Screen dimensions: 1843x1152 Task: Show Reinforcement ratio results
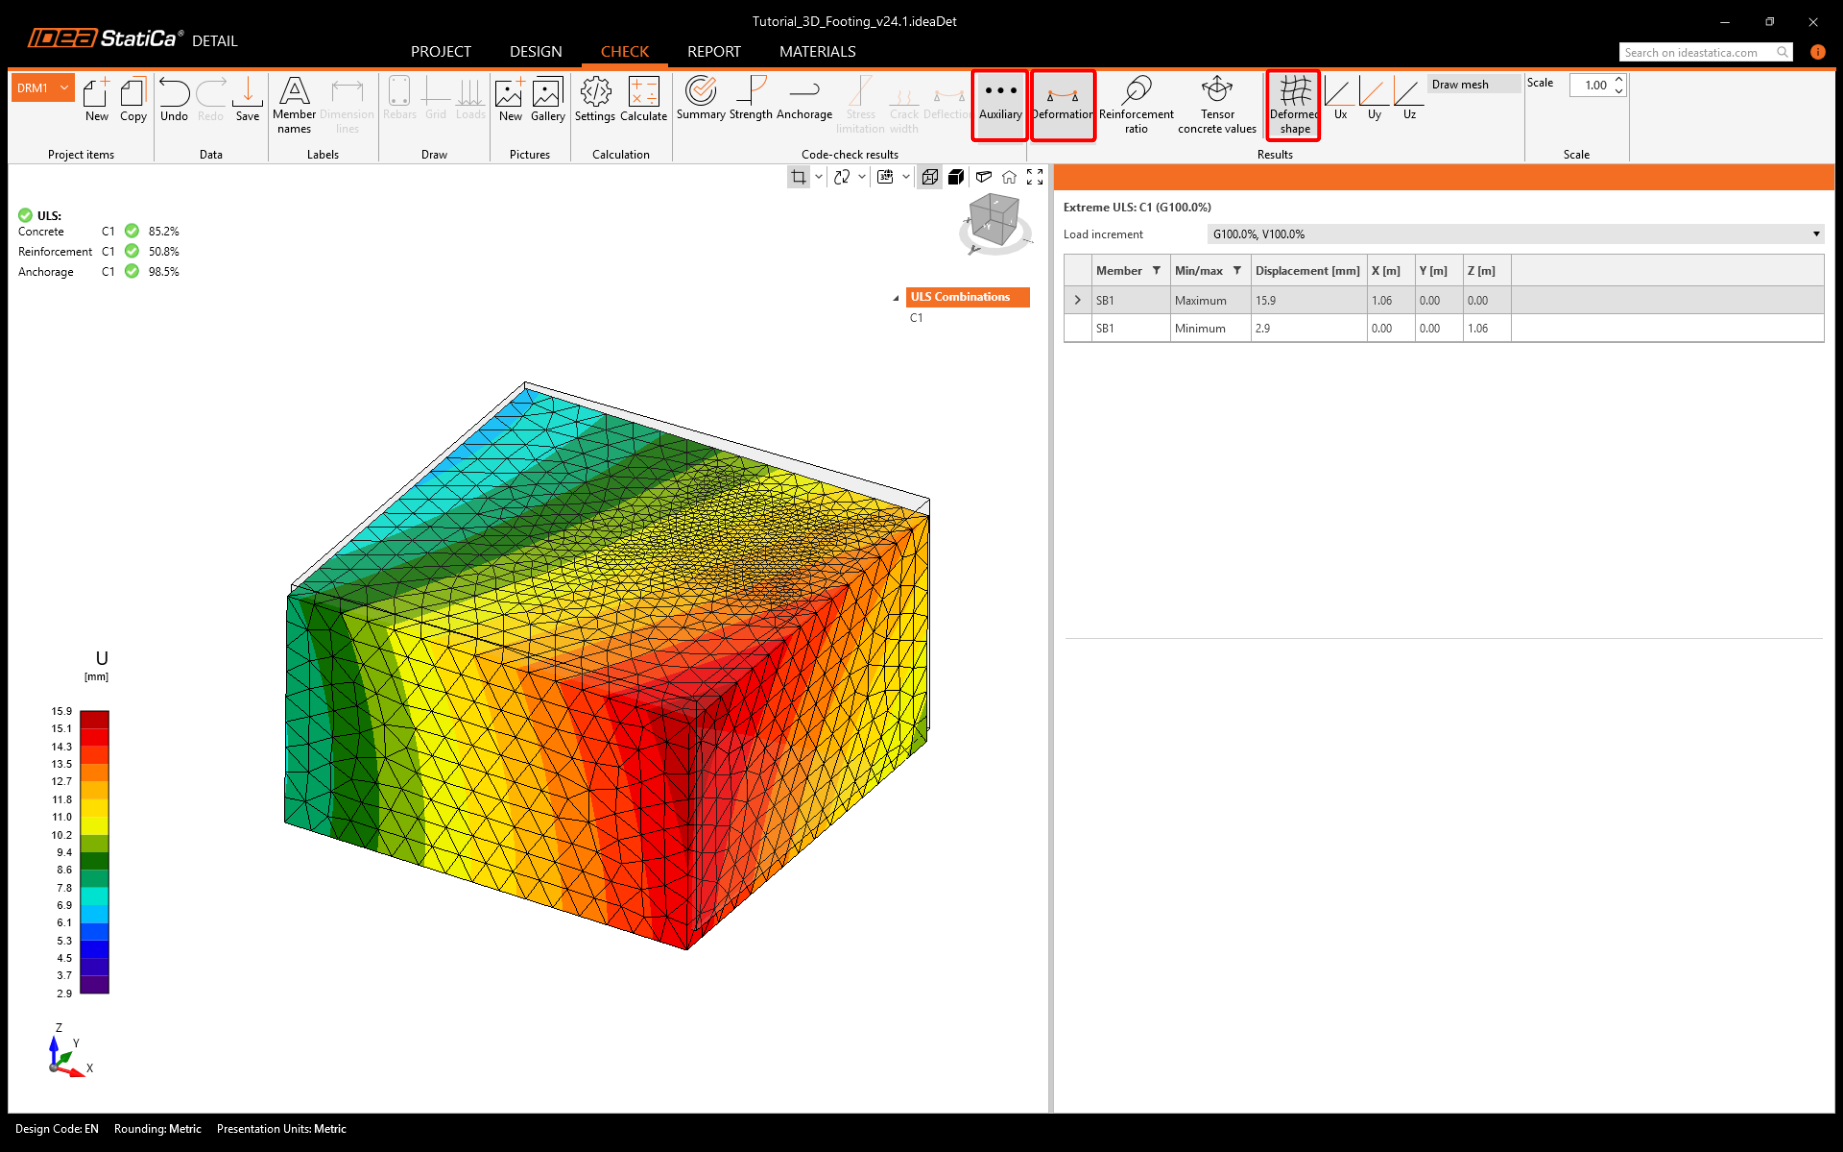click(x=1136, y=105)
